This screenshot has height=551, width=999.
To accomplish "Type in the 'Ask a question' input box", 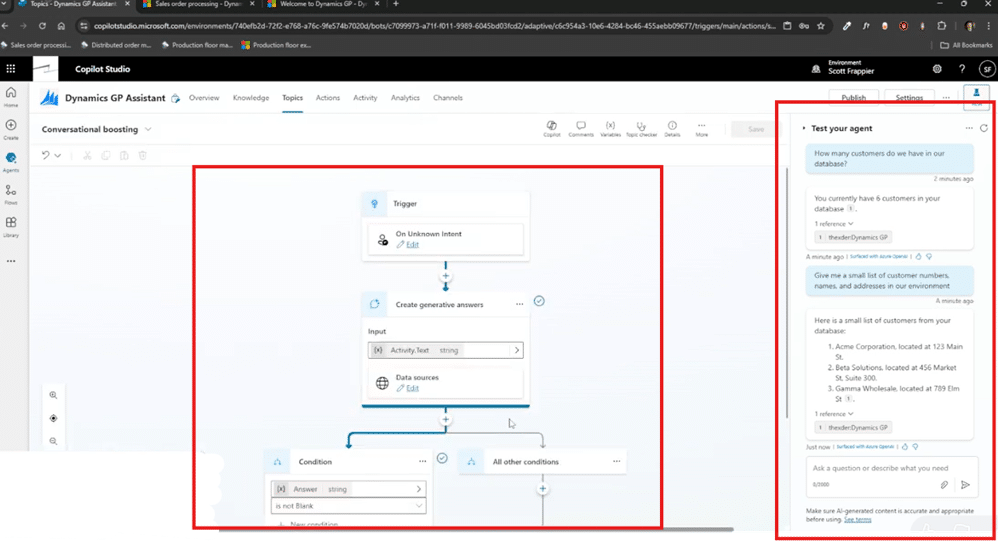I will point(880,468).
